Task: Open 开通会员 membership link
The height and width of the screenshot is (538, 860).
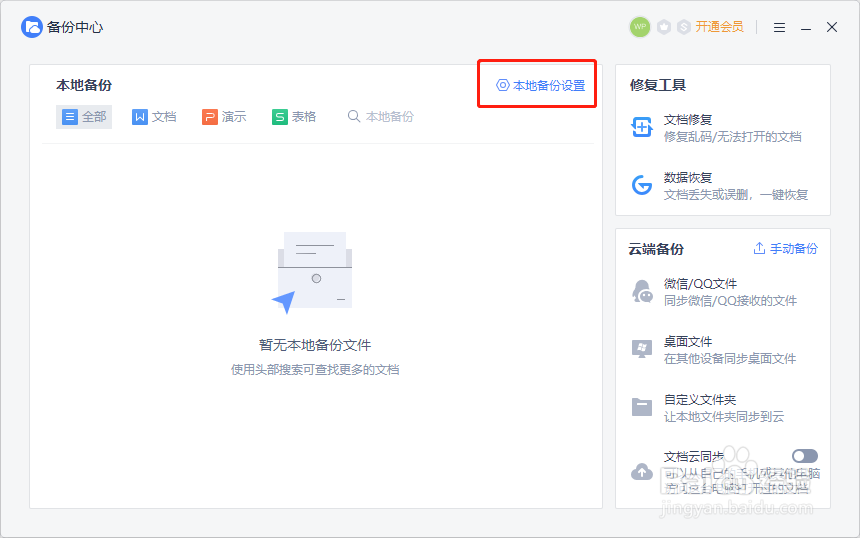Action: coord(719,27)
